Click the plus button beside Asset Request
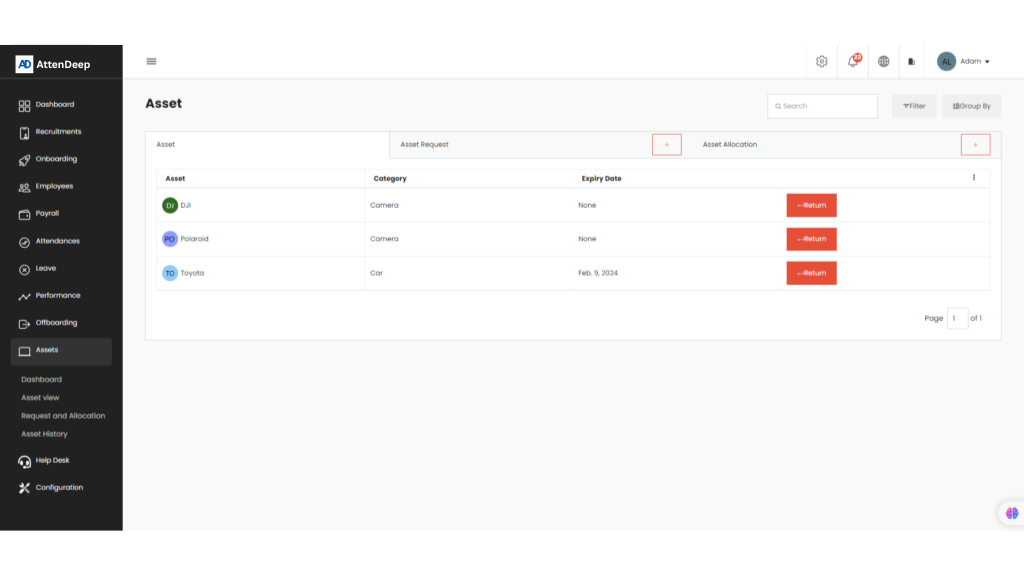Viewport: 1024px width, 576px height. pyautogui.click(x=667, y=145)
